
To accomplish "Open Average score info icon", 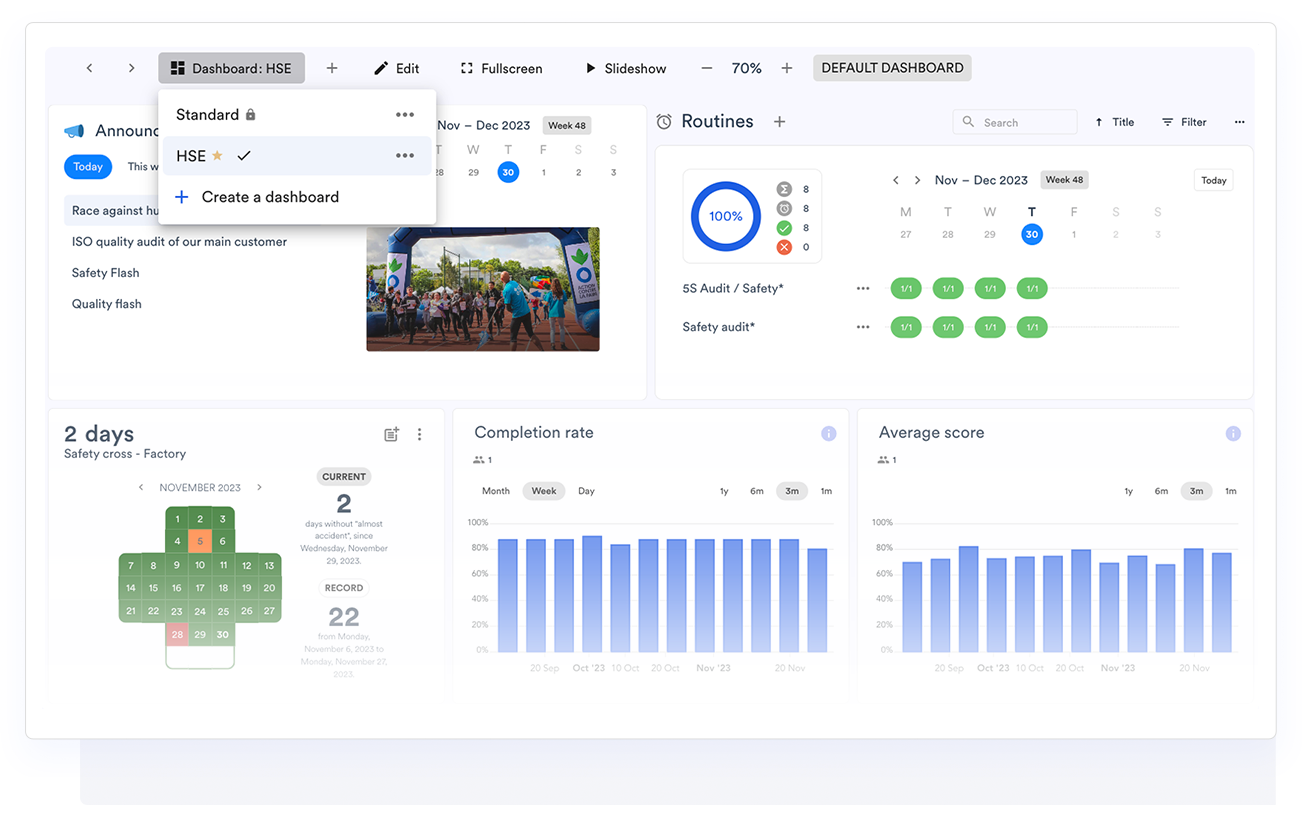I will tap(1233, 433).
